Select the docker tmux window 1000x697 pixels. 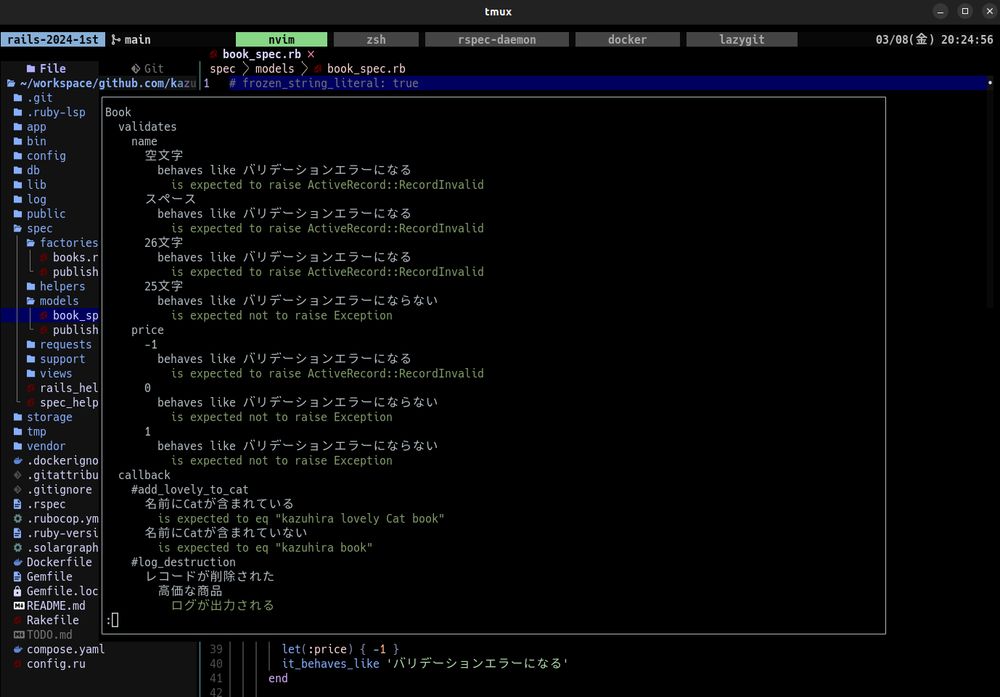627,40
